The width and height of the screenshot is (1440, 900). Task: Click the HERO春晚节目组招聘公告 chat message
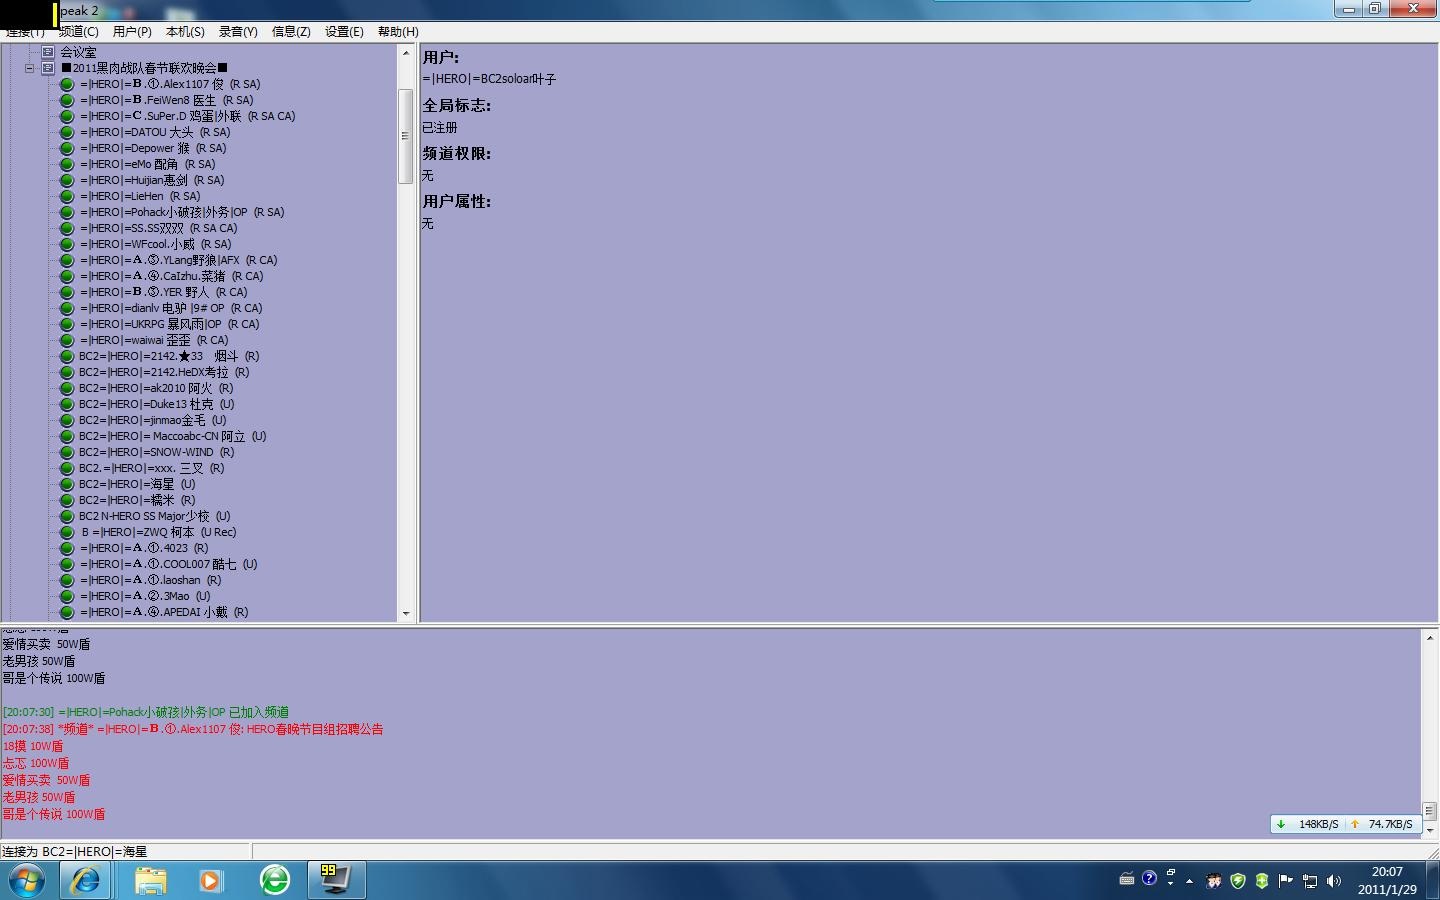[x=193, y=729]
